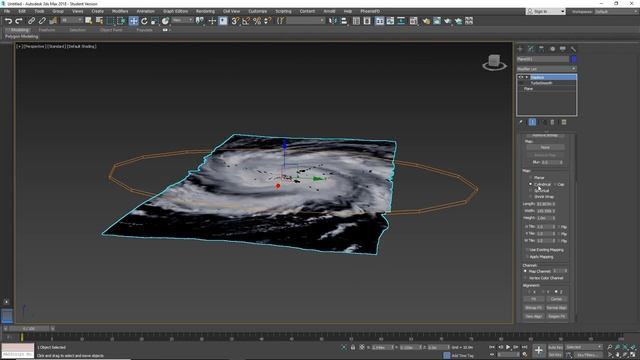640x360 pixels.
Task: Enable the Cap checkbox
Action: tap(555, 184)
